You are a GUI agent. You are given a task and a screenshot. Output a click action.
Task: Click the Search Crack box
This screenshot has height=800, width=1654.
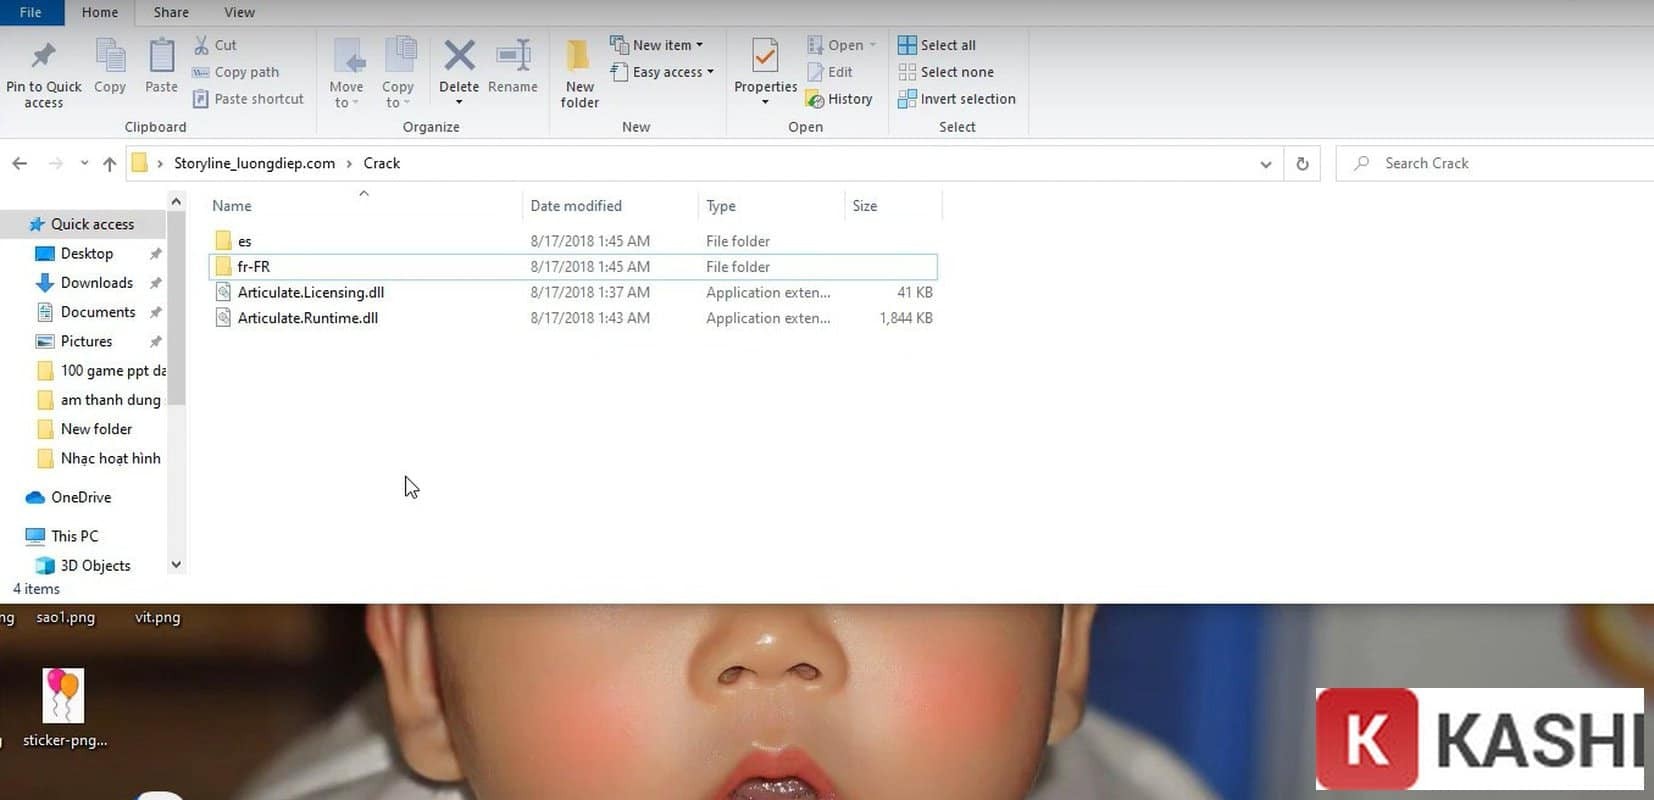point(1494,163)
